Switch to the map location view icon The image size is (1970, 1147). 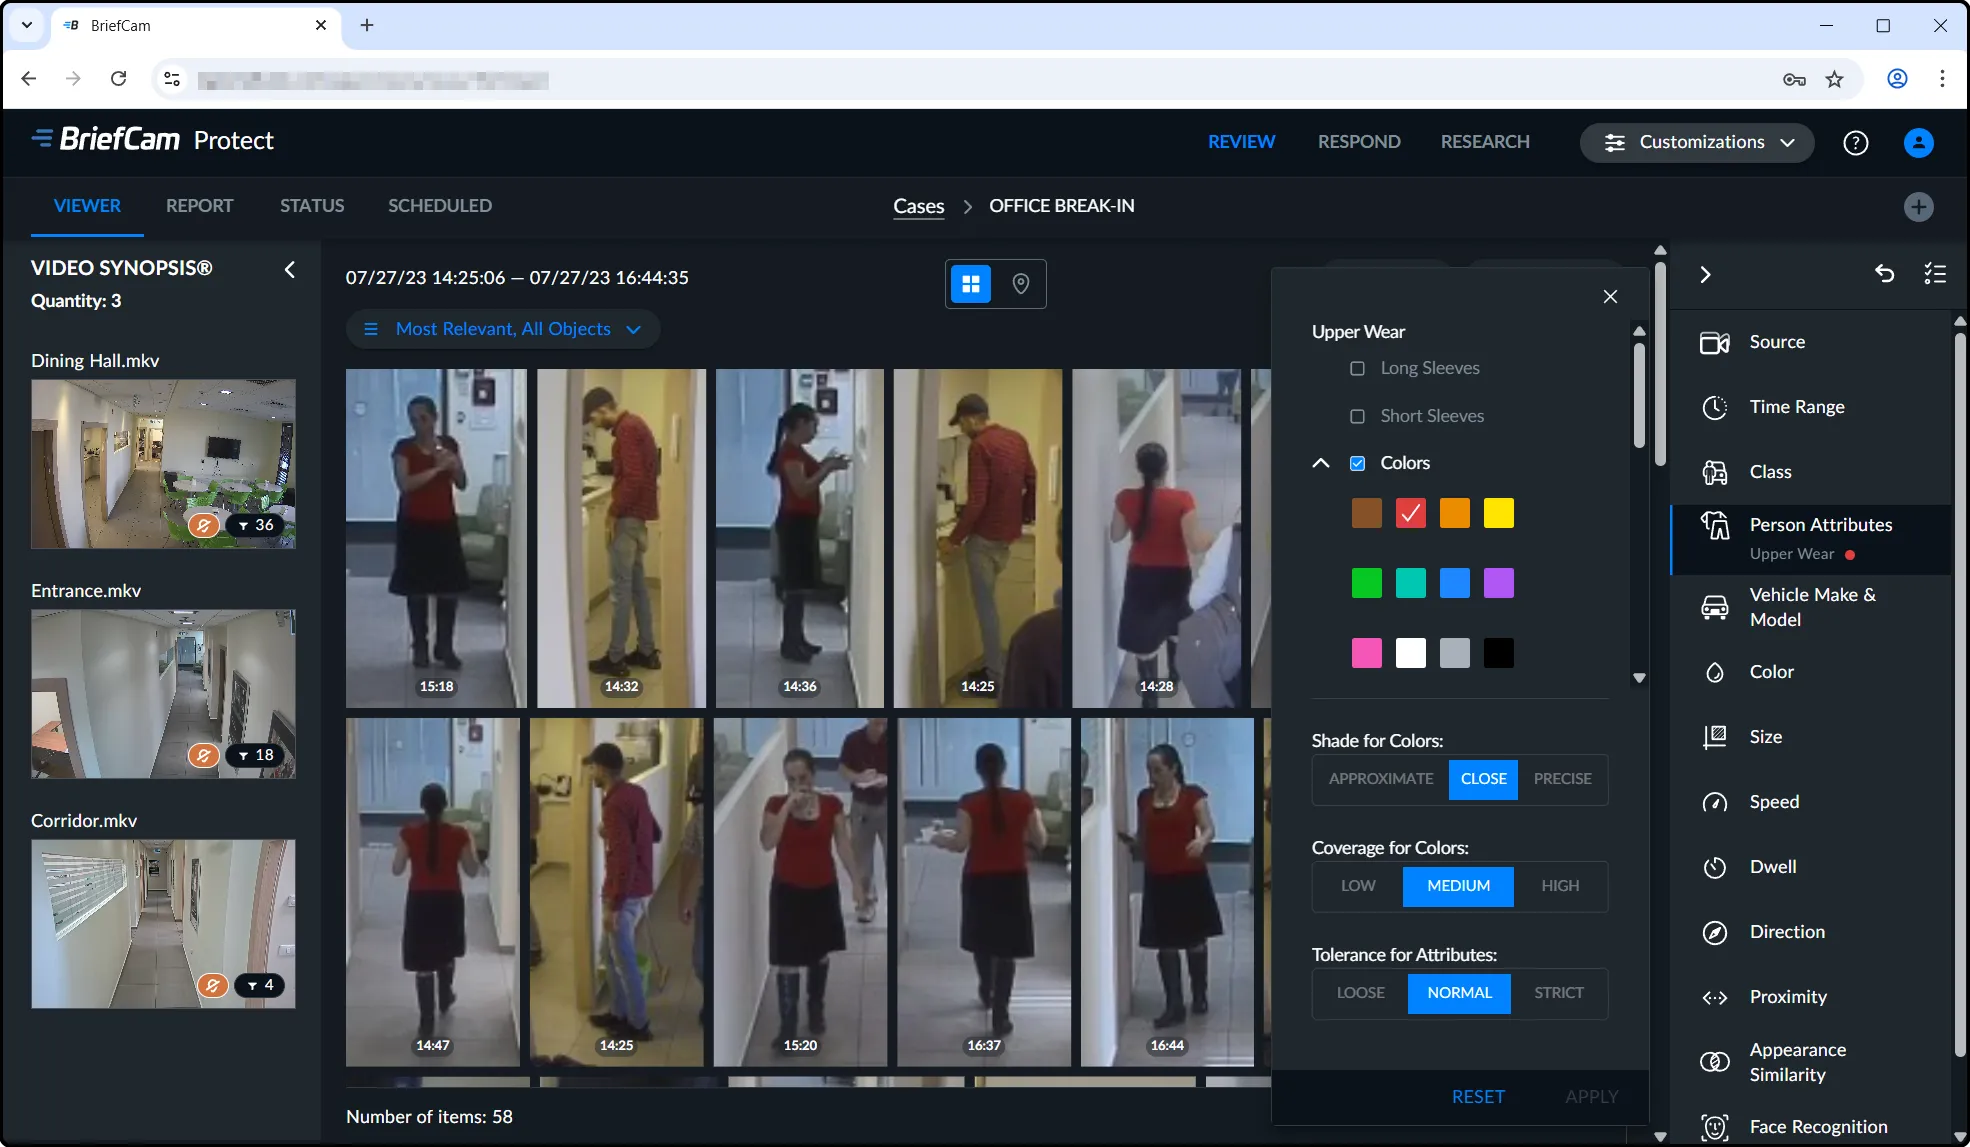coord(1020,284)
